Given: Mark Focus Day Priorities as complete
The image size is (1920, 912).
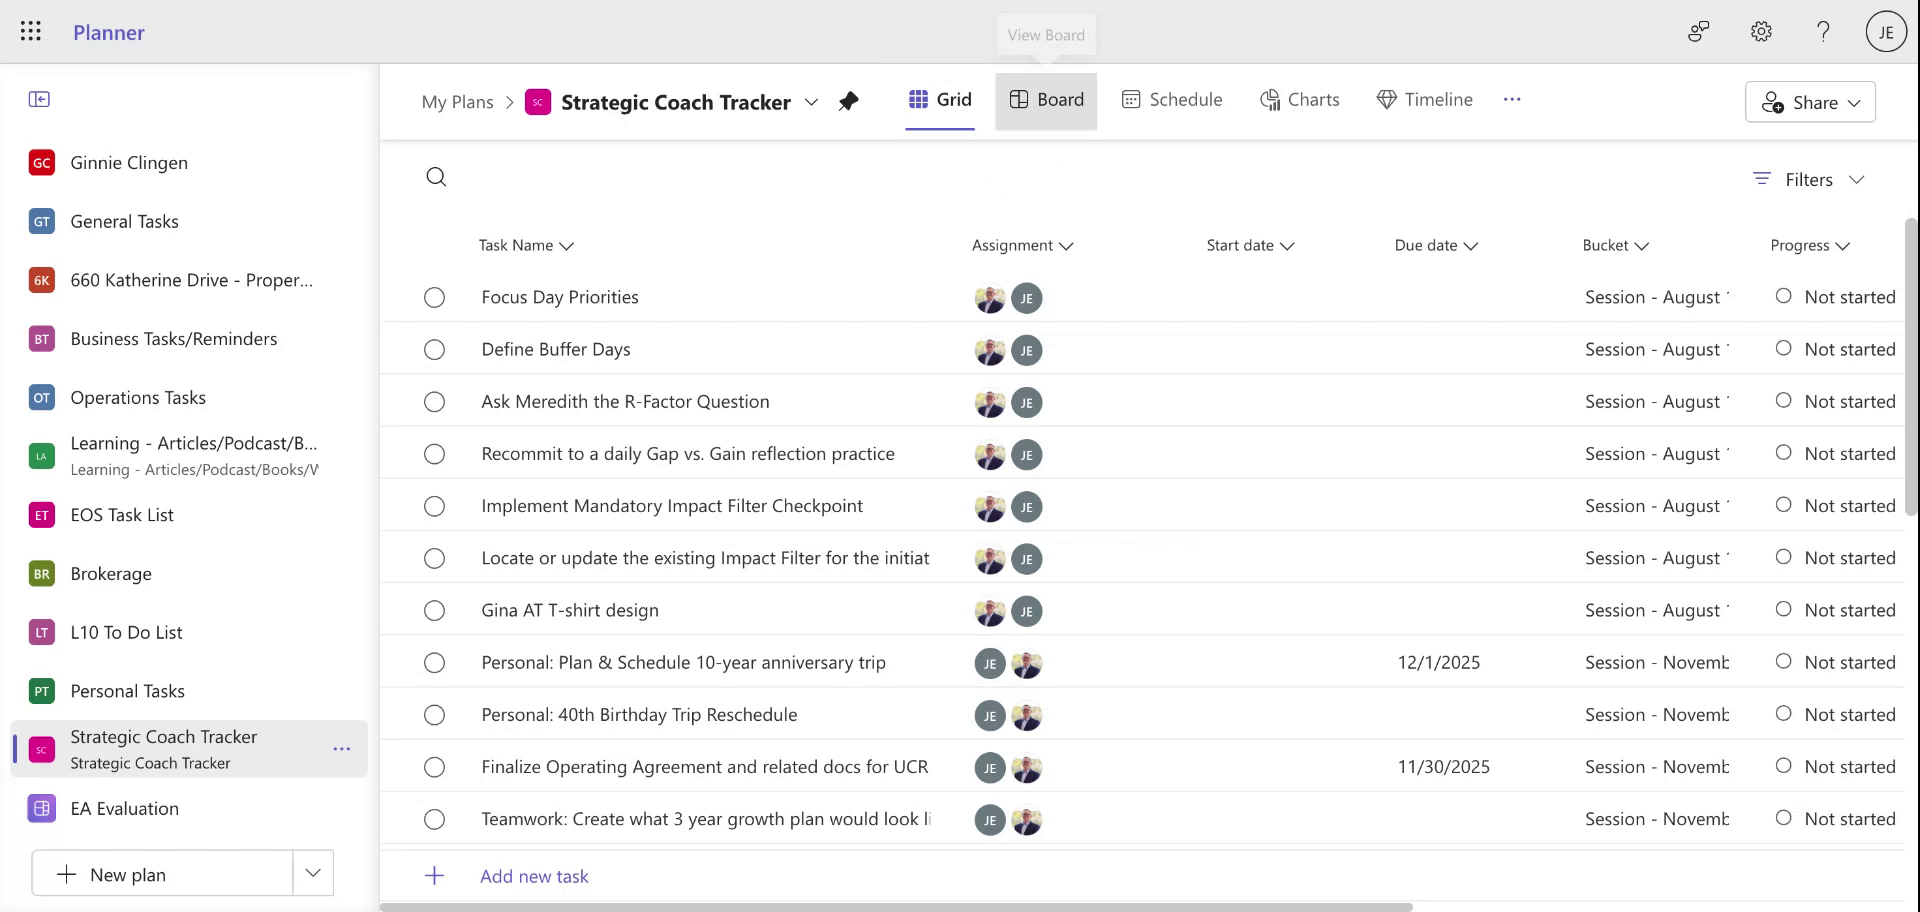Looking at the screenshot, I should coord(434,297).
